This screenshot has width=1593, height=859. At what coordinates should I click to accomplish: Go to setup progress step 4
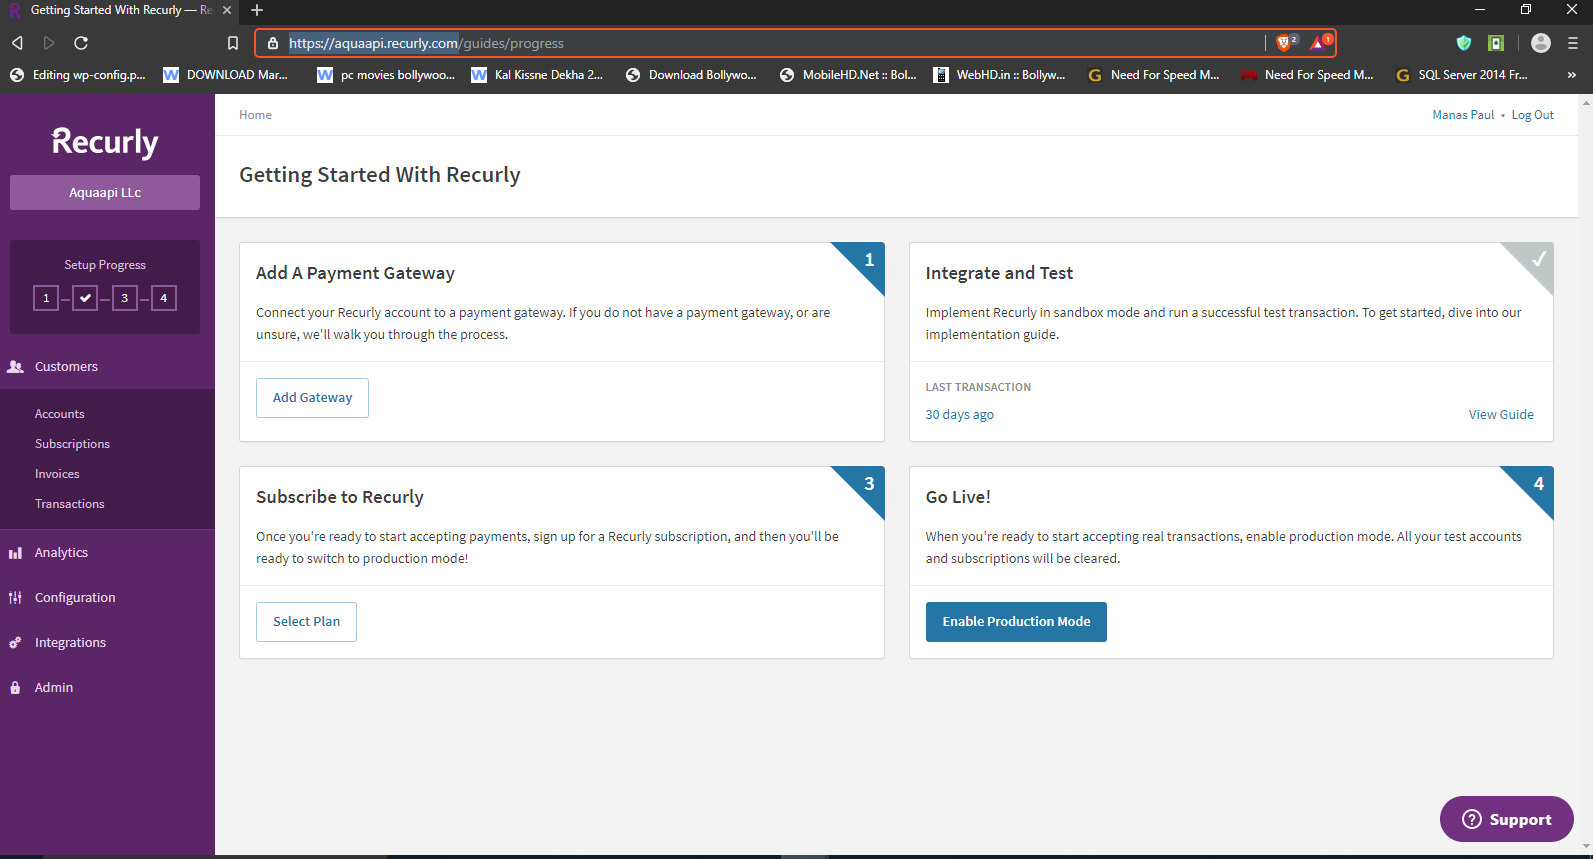(x=164, y=298)
